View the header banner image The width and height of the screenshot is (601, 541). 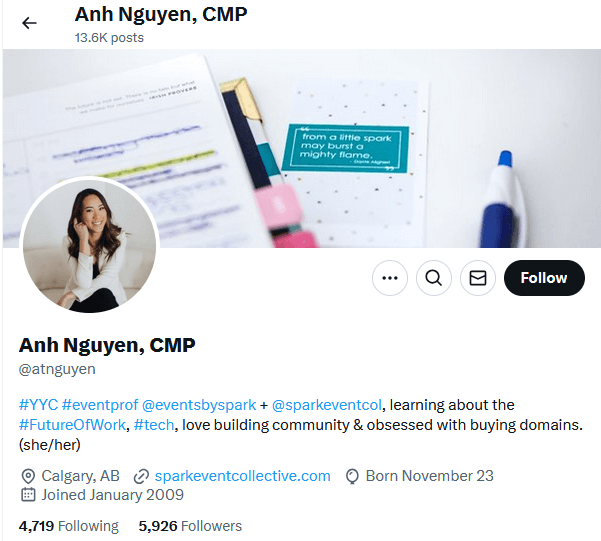click(302, 148)
